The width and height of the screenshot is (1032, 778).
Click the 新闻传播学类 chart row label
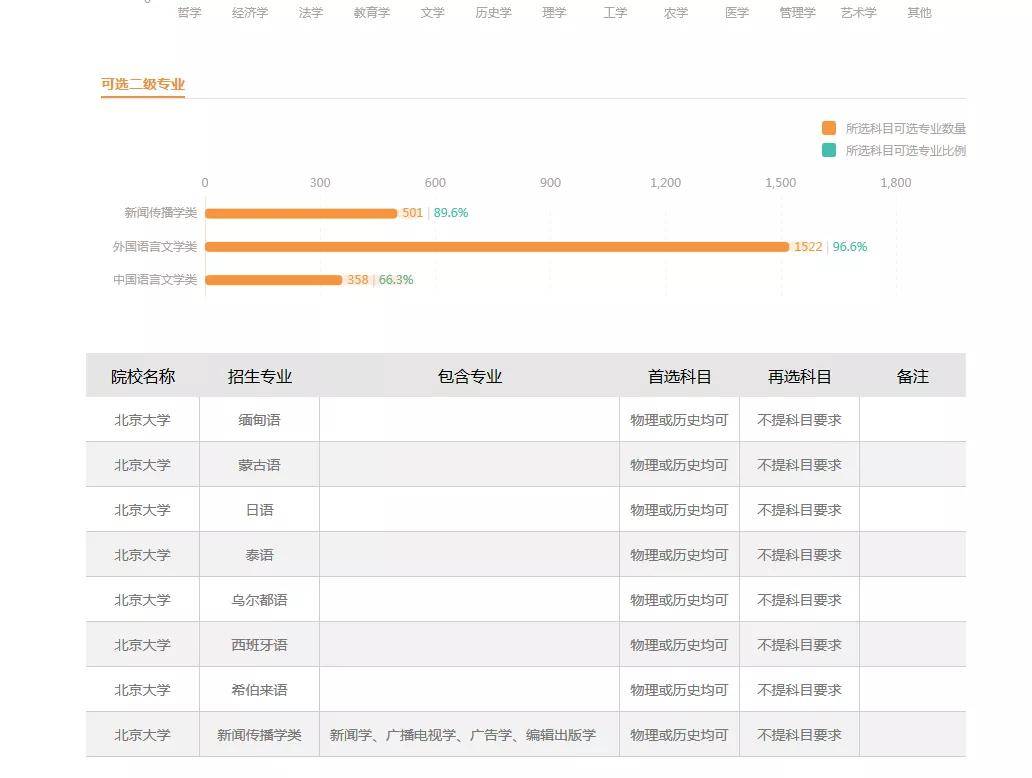tap(161, 213)
